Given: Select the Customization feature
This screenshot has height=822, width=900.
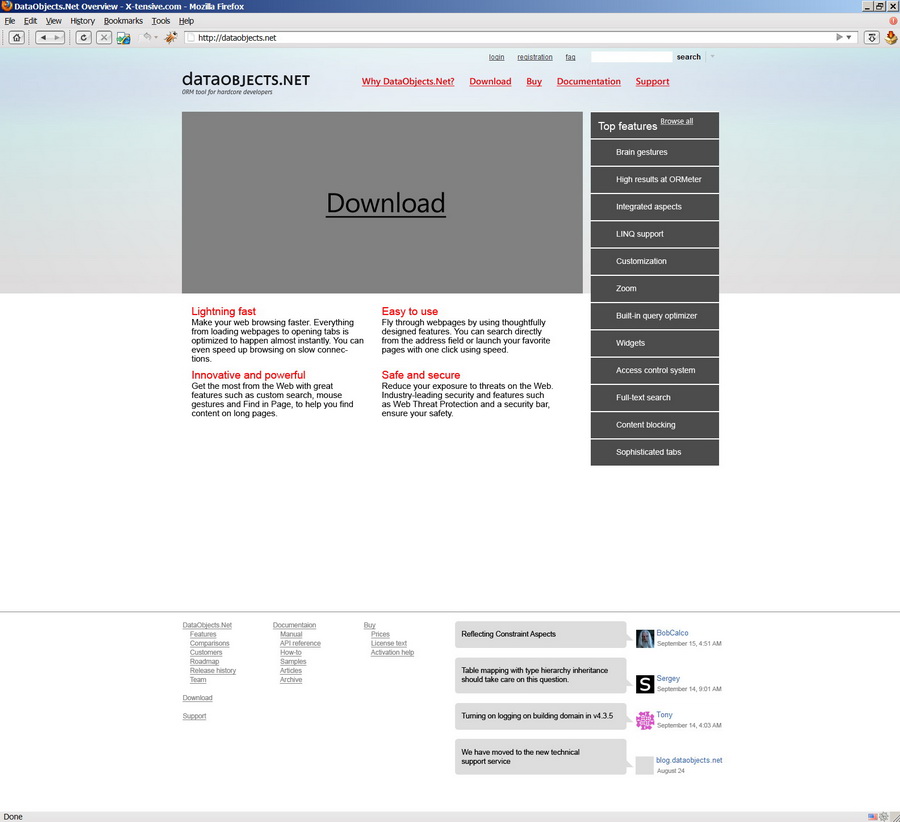Looking at the screenshot, I should [x=654, y=261].
